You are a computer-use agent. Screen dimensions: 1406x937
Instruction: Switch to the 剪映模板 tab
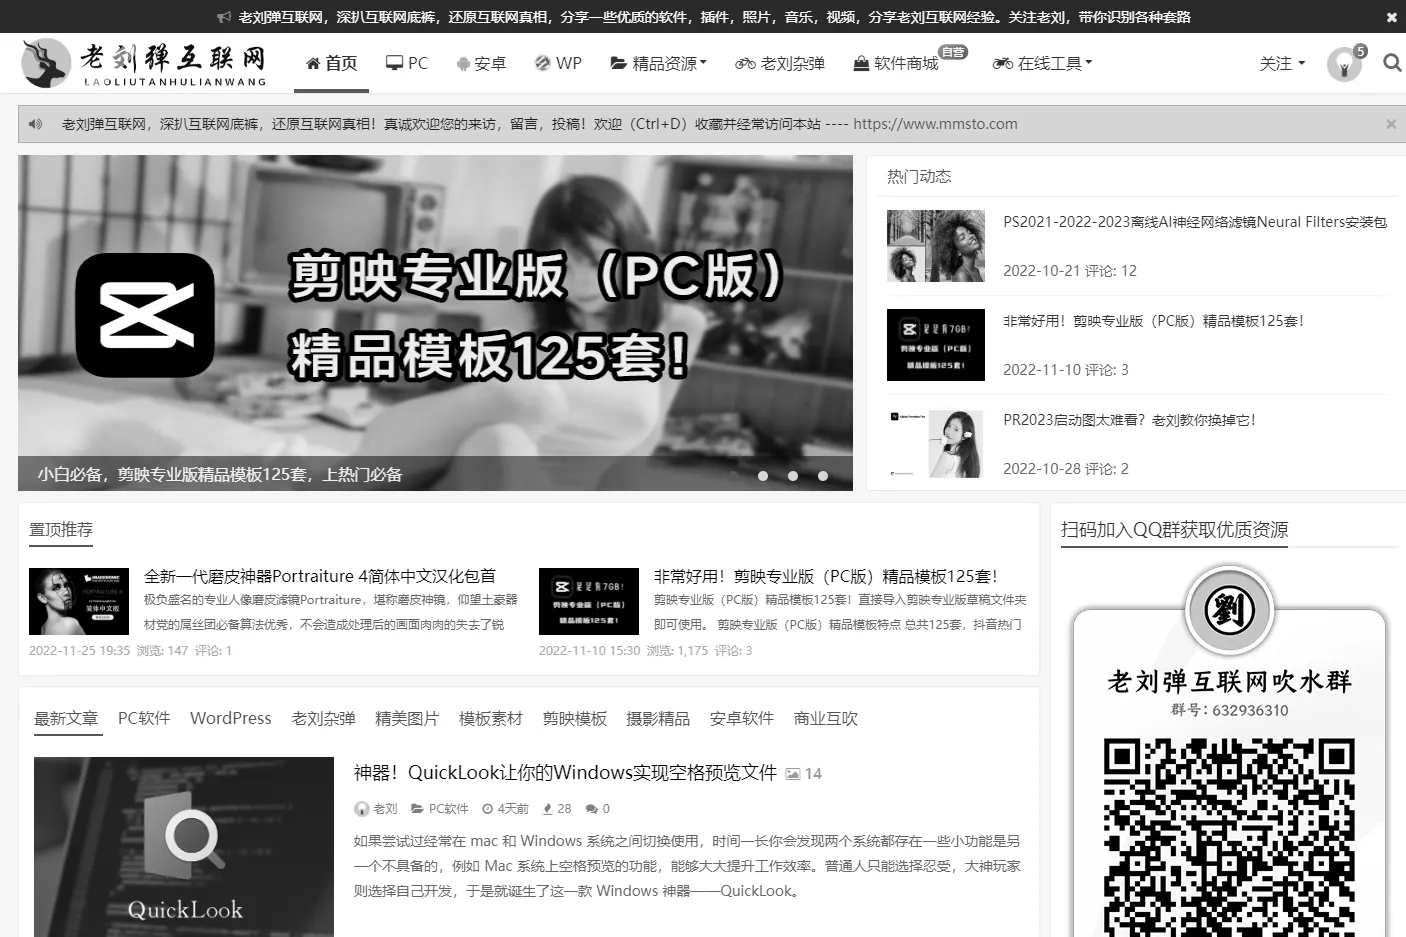(575, 718)
